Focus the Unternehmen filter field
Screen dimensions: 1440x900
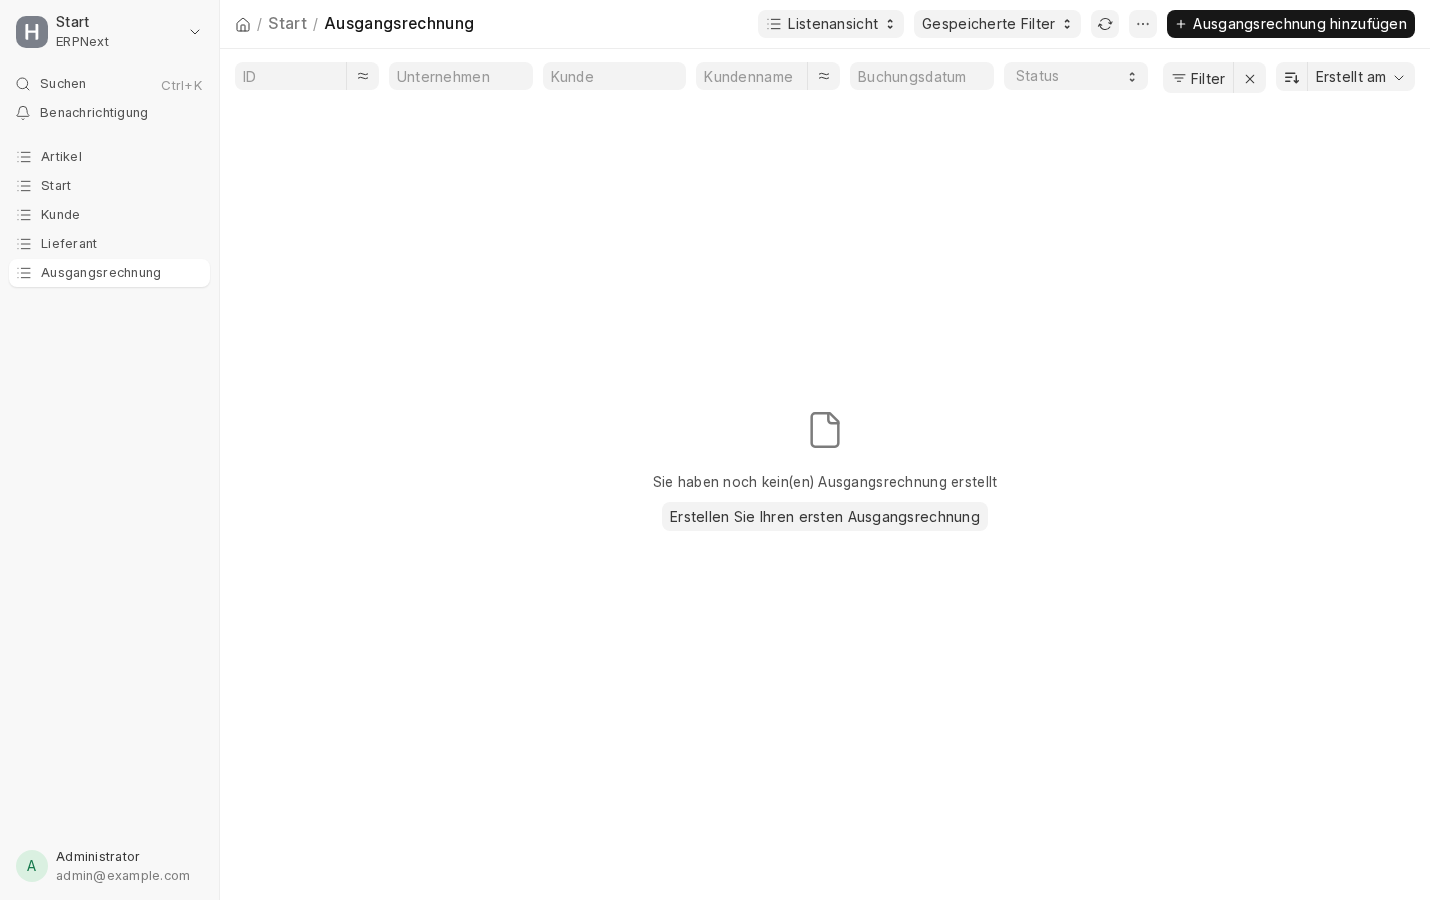[461, 76]
